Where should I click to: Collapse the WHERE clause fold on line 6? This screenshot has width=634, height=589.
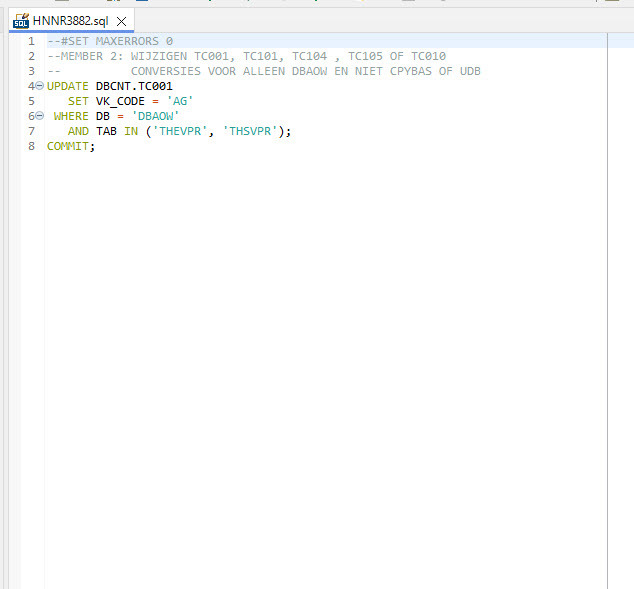40,116
